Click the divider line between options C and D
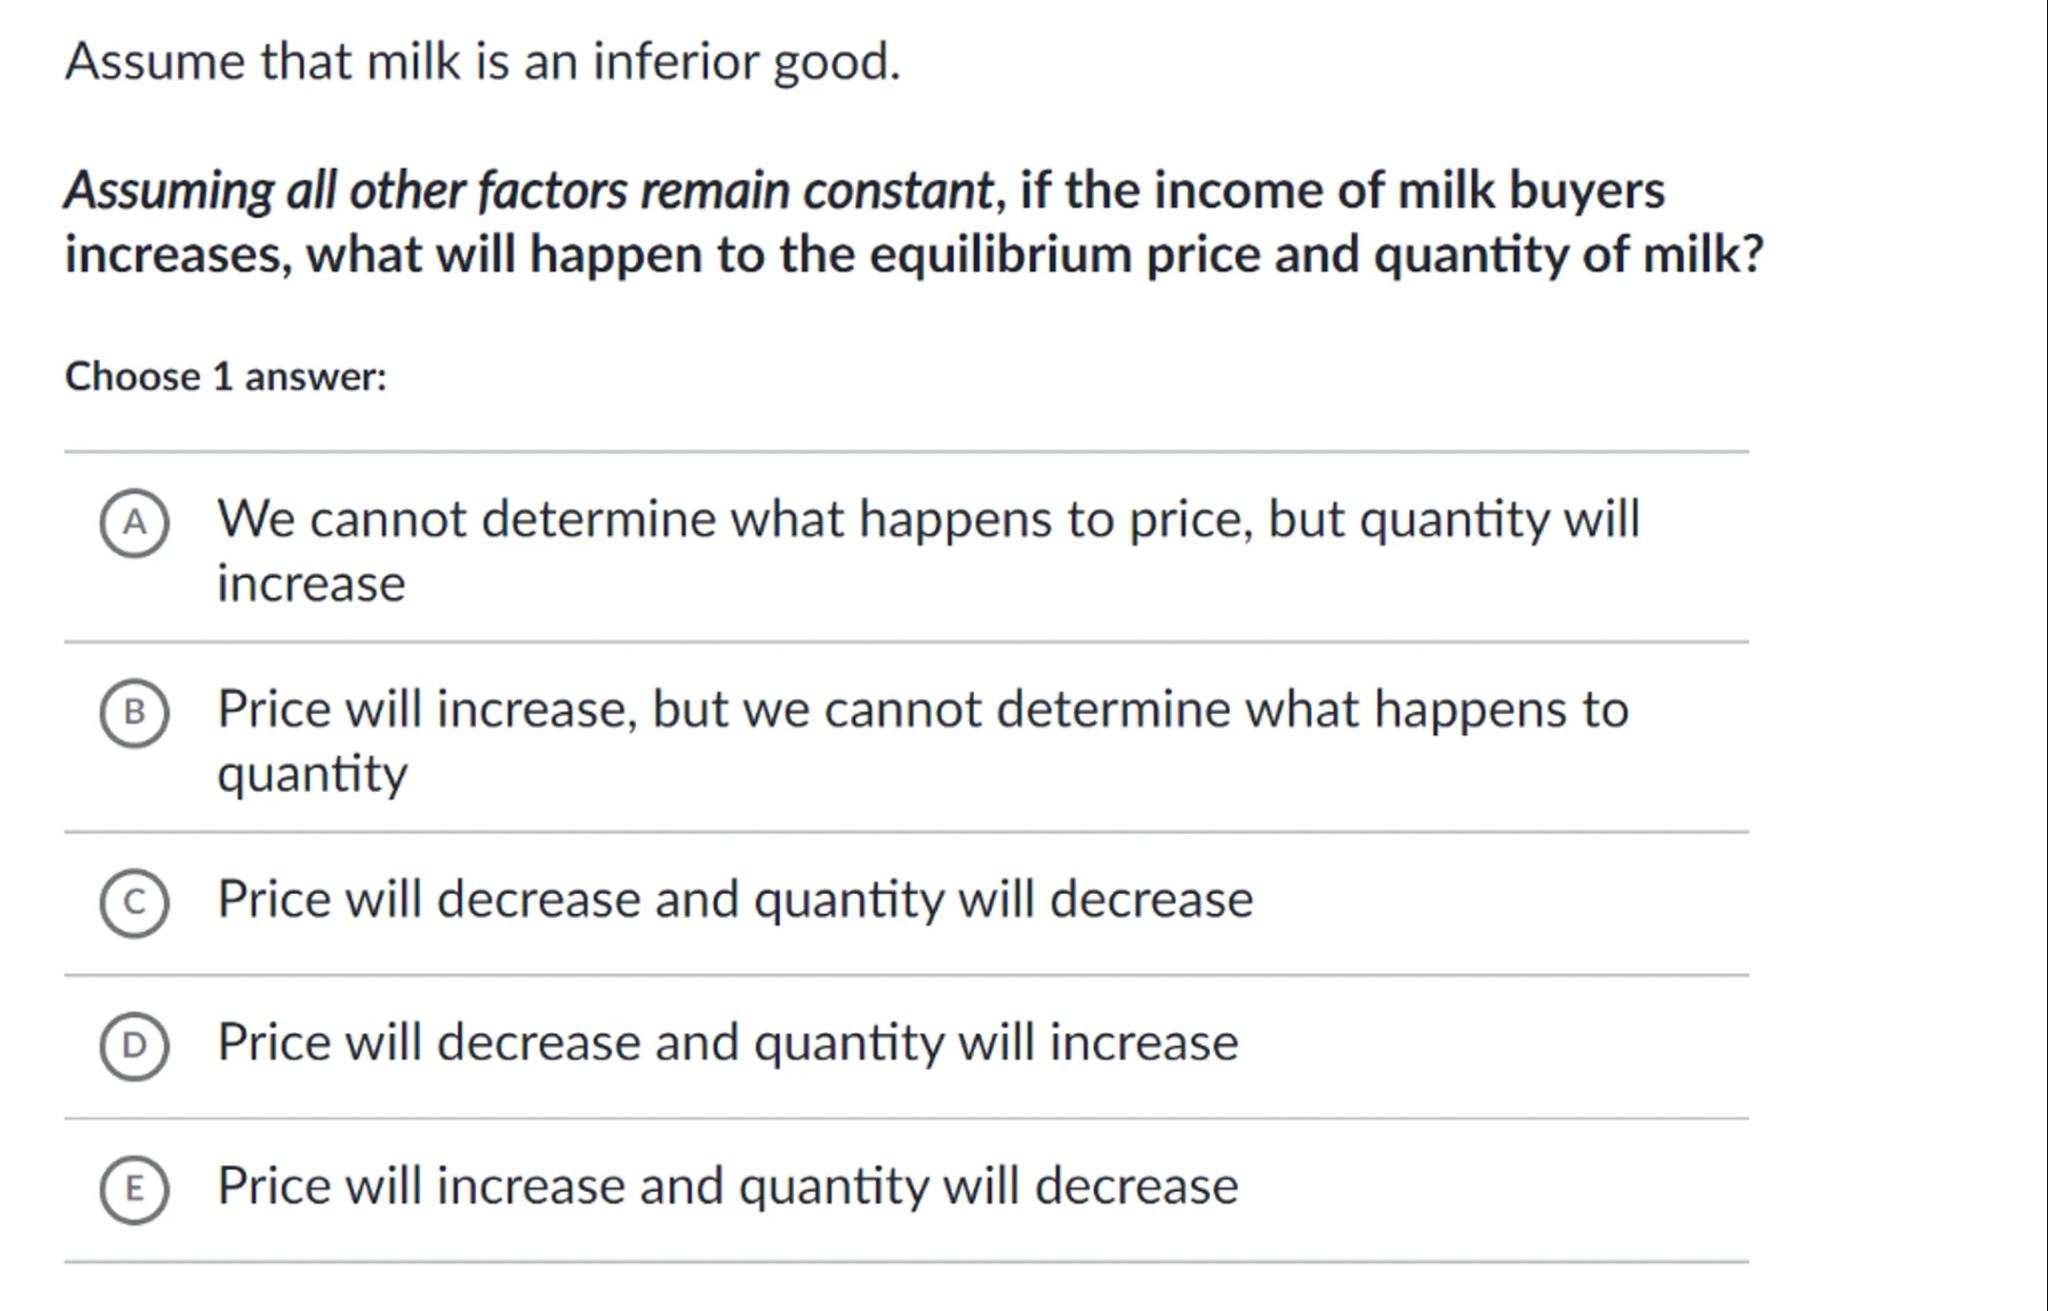The height and width of the screenshot is (1311, 2048). (x=905, y=975)
